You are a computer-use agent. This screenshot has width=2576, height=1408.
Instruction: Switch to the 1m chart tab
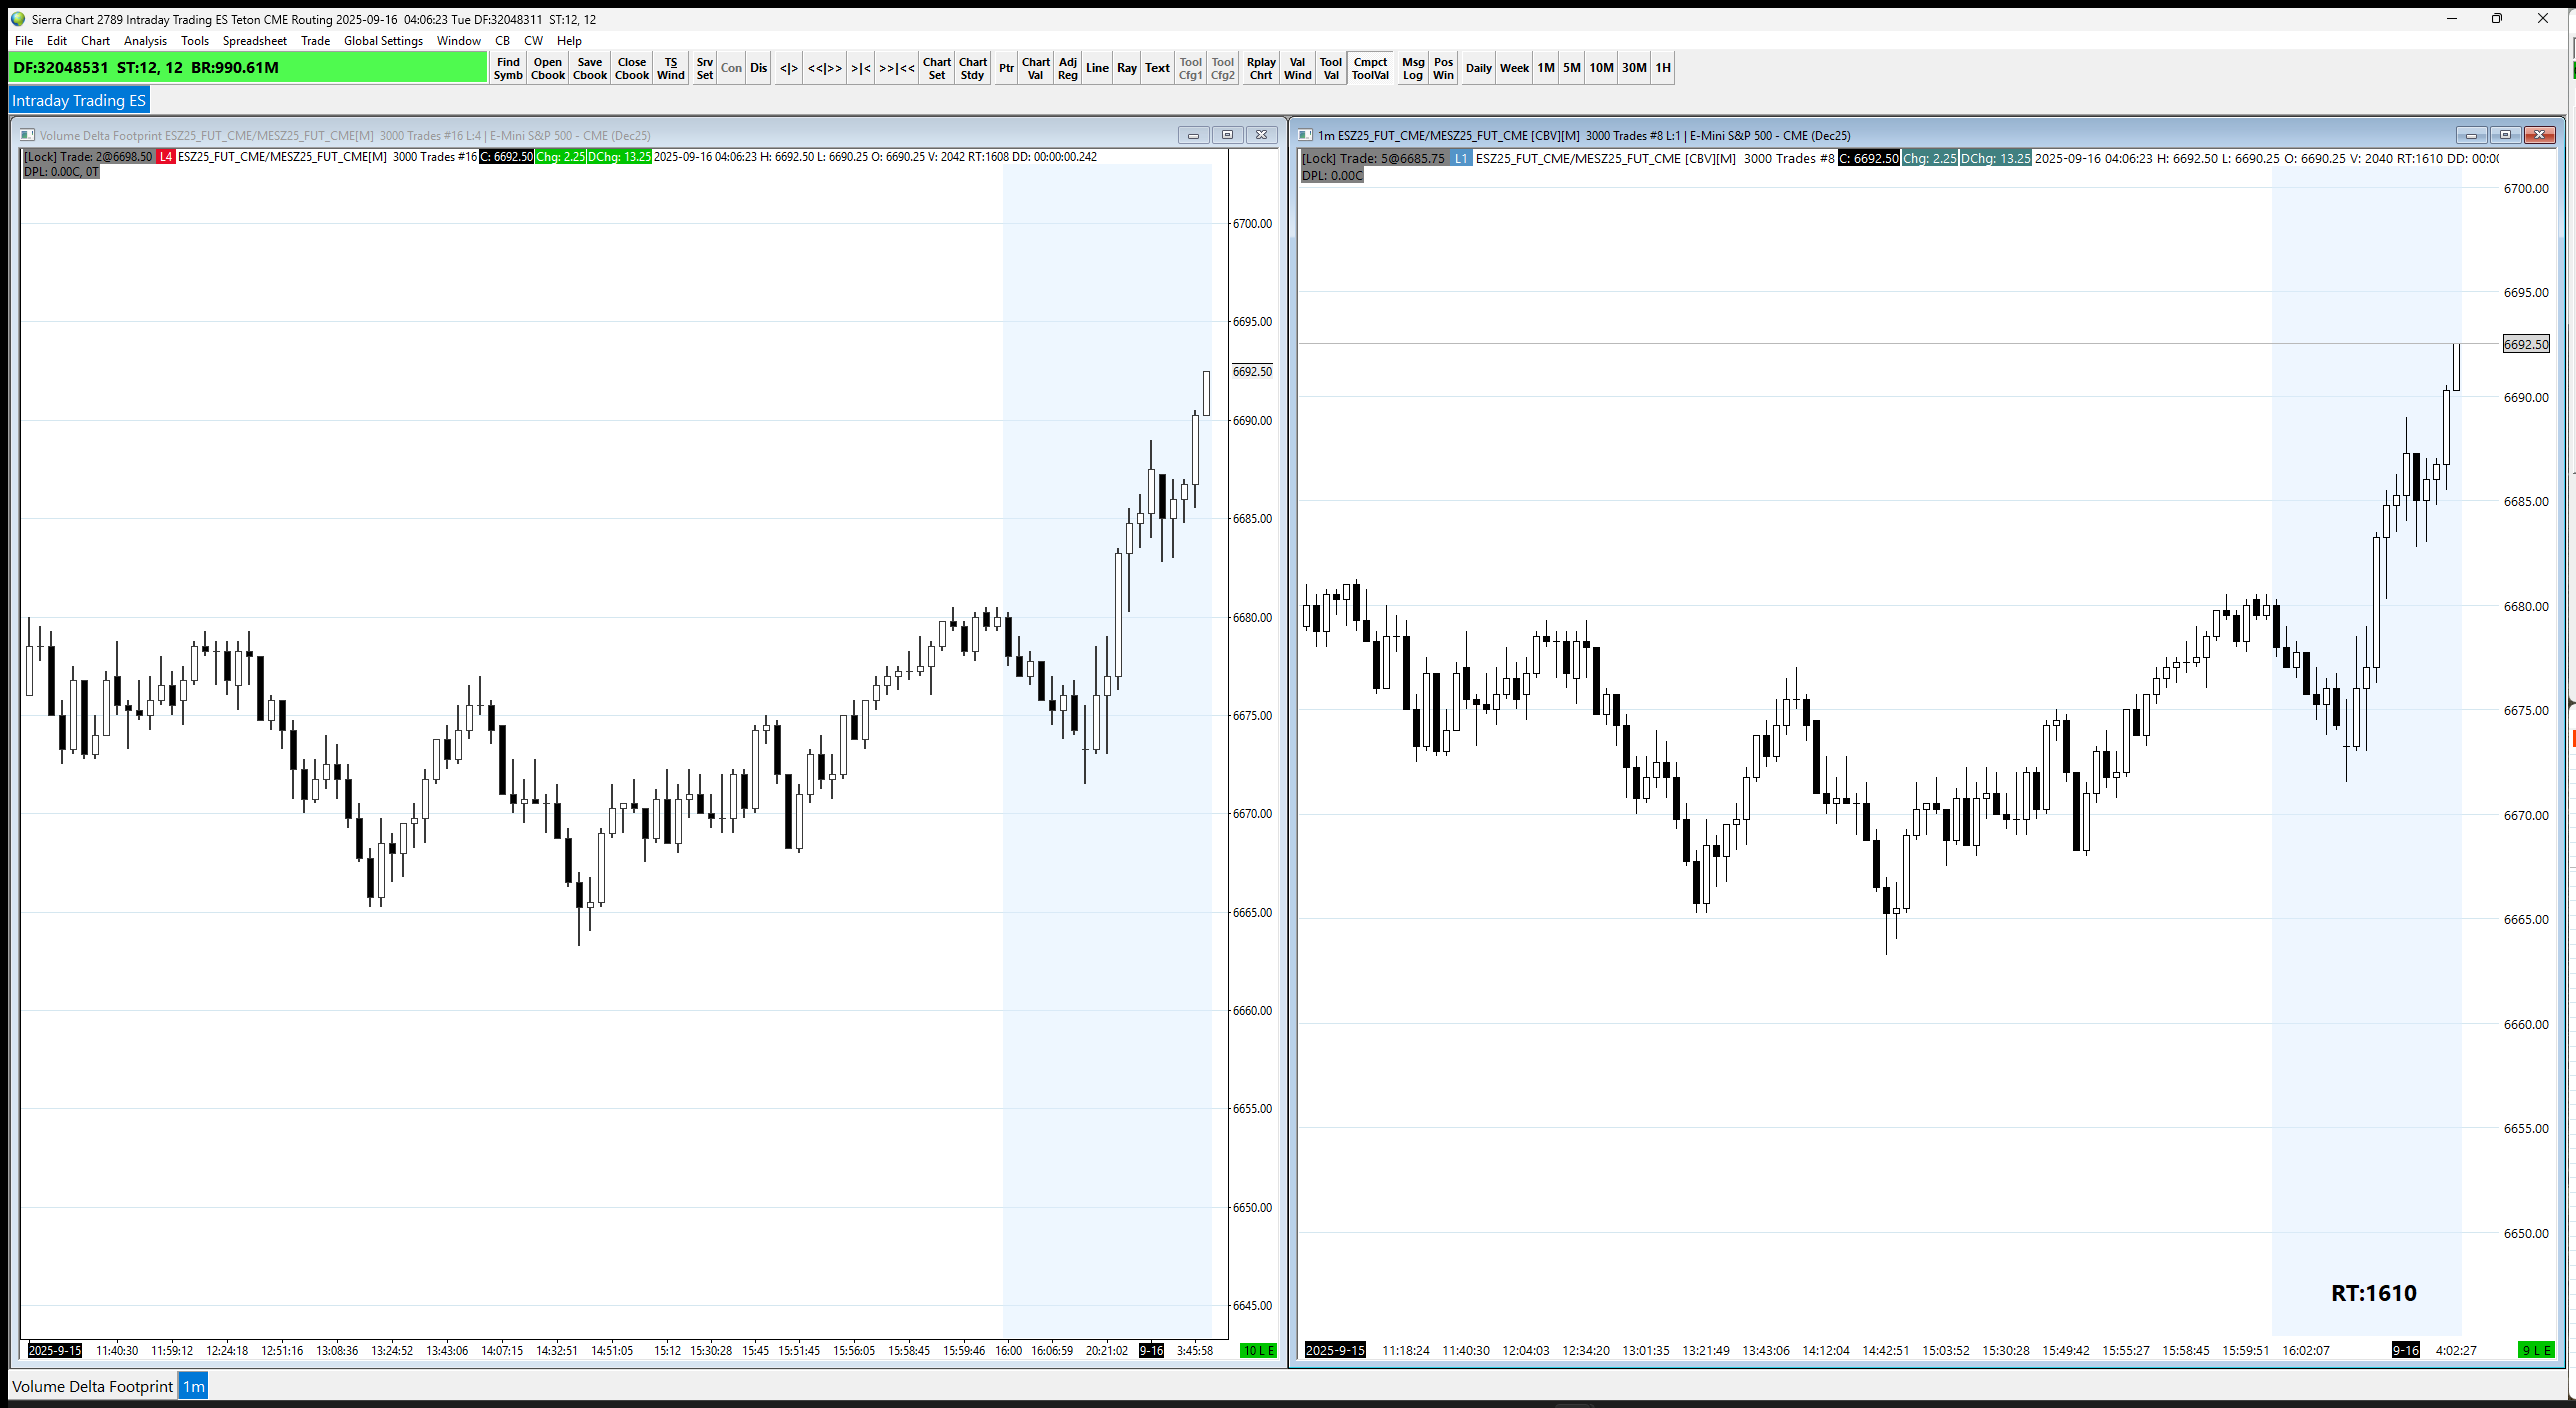[x=194, y=1386]
